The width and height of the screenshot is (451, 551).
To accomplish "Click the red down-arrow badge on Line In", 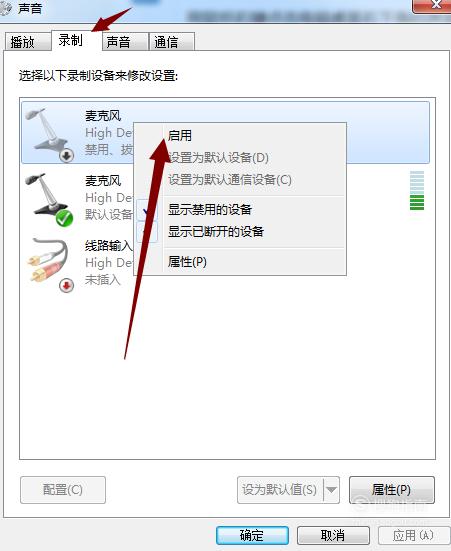I will (x=66, y=285).
